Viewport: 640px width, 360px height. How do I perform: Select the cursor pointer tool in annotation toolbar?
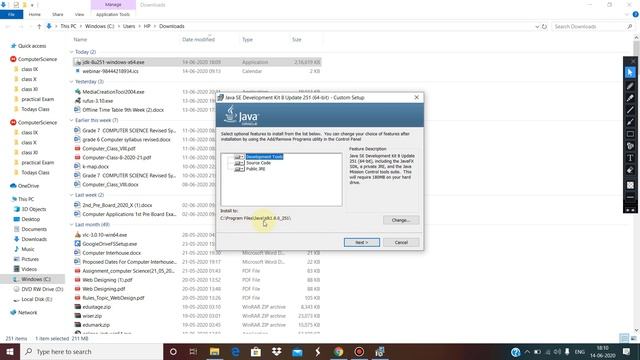[x=630, y=73]
